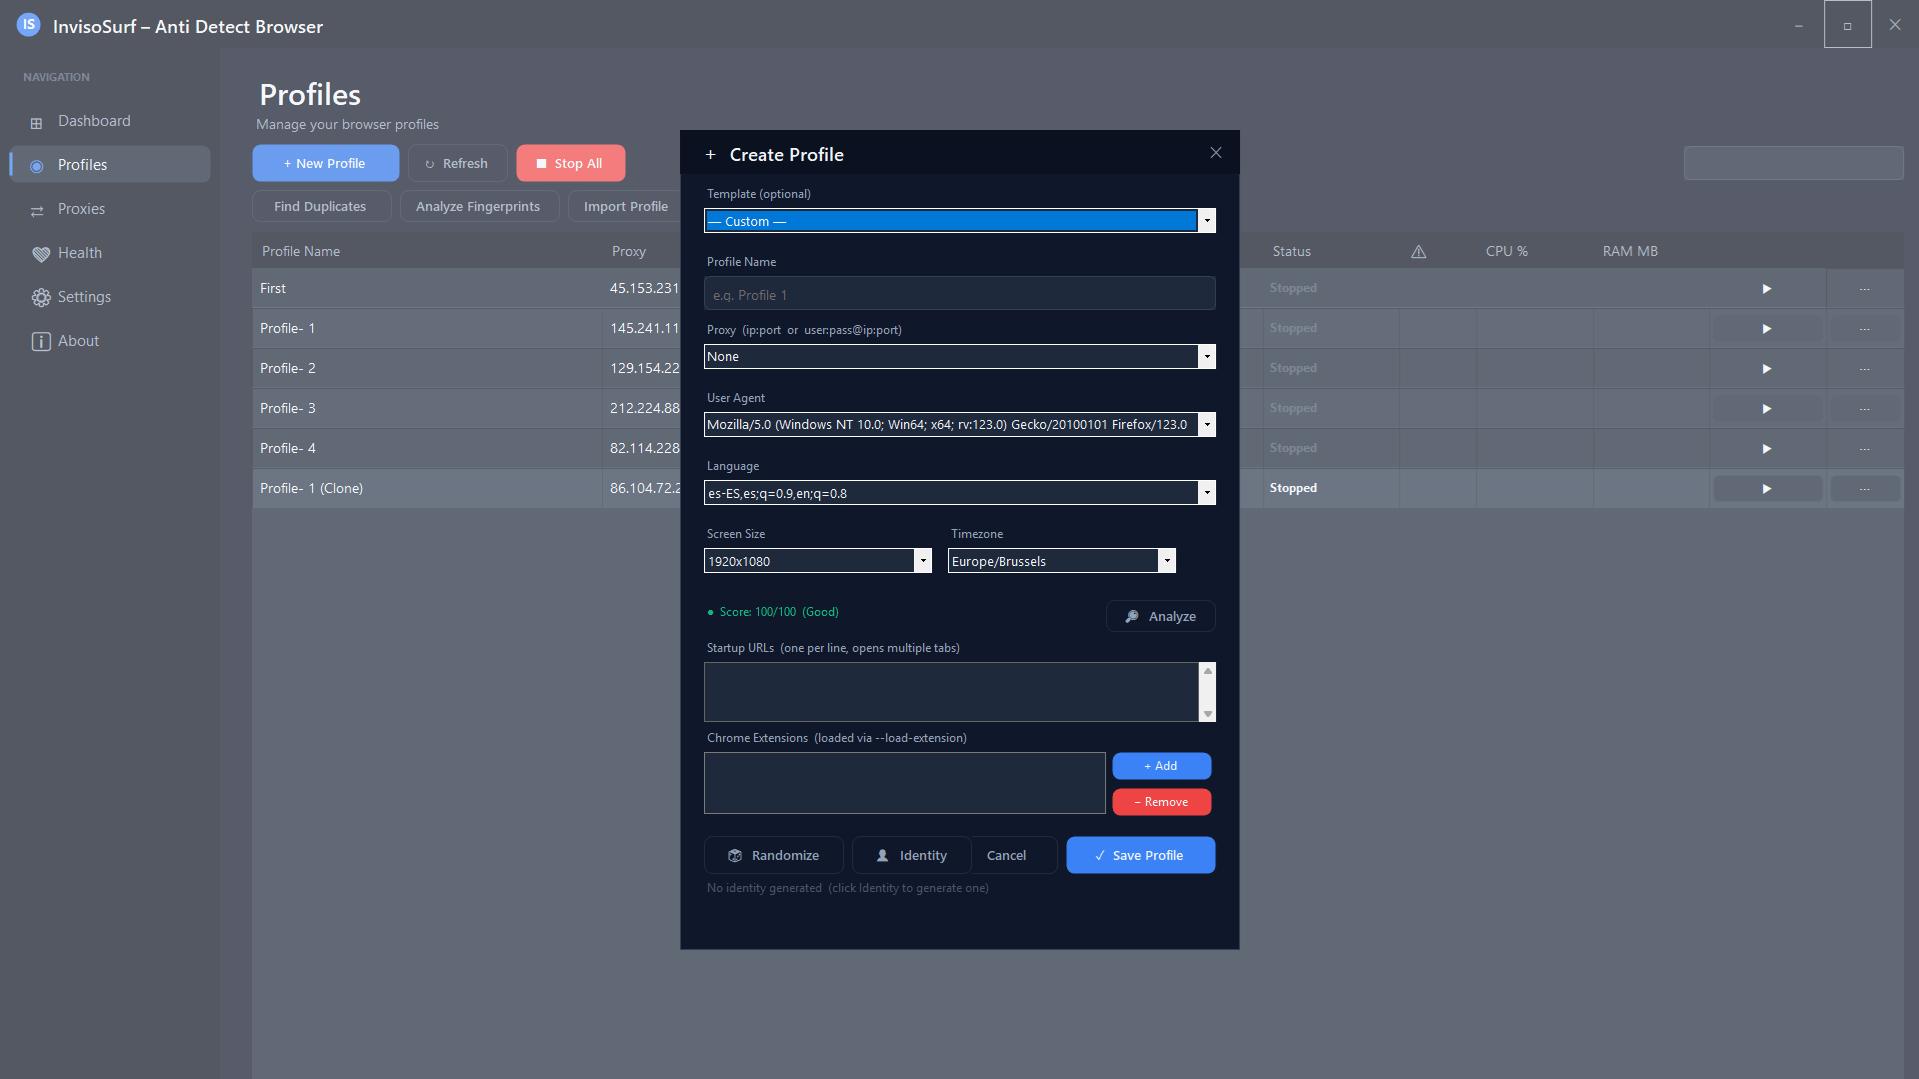Image resolution: width=1919 pixels, height=1079 pixels.
Task: Start Profile- 2 with its play icon
Action: click(1766, 369)
